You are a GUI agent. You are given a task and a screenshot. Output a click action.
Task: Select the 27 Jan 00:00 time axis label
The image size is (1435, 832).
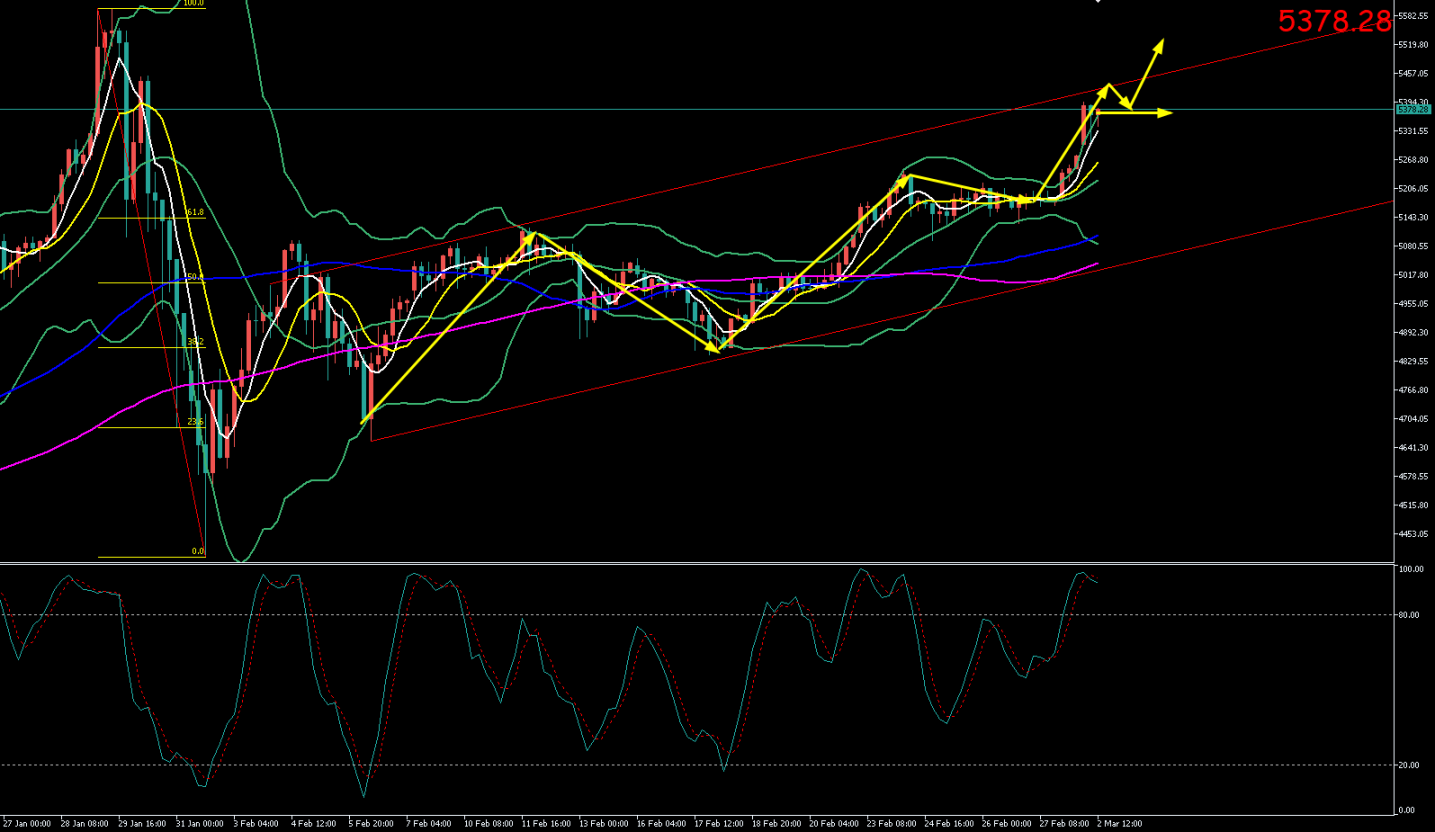(26, 824)
